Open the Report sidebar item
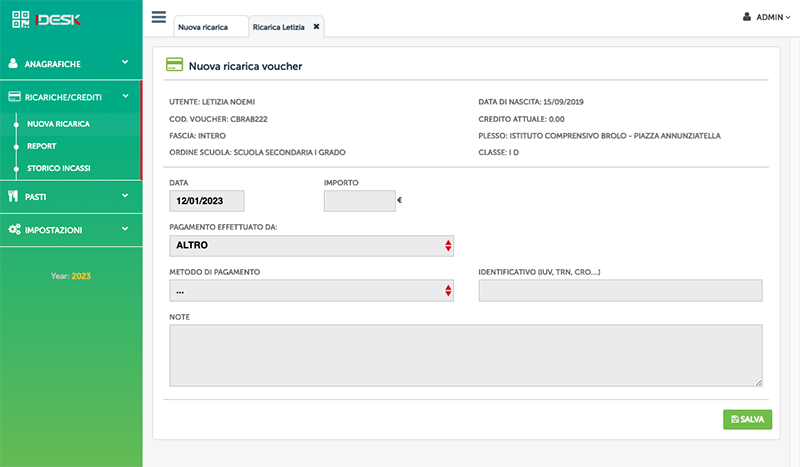Screen dimensions: 800x467 [x=42, y=146]
